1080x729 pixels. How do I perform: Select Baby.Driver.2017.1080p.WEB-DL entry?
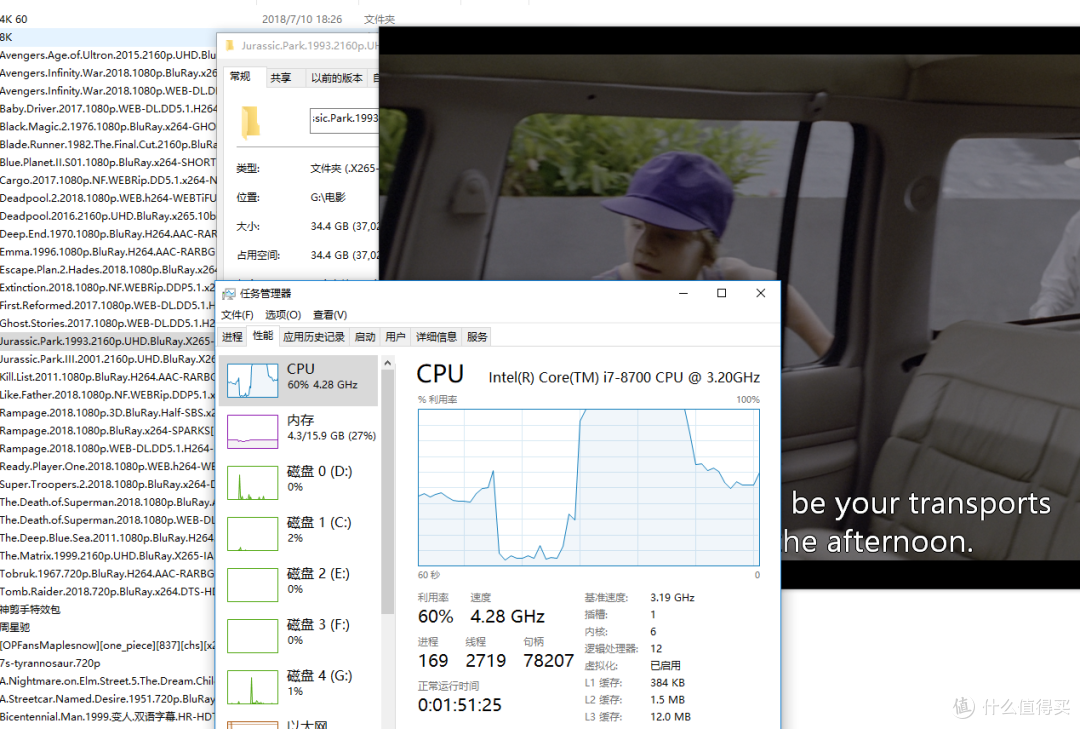click(x=108, y=109)
